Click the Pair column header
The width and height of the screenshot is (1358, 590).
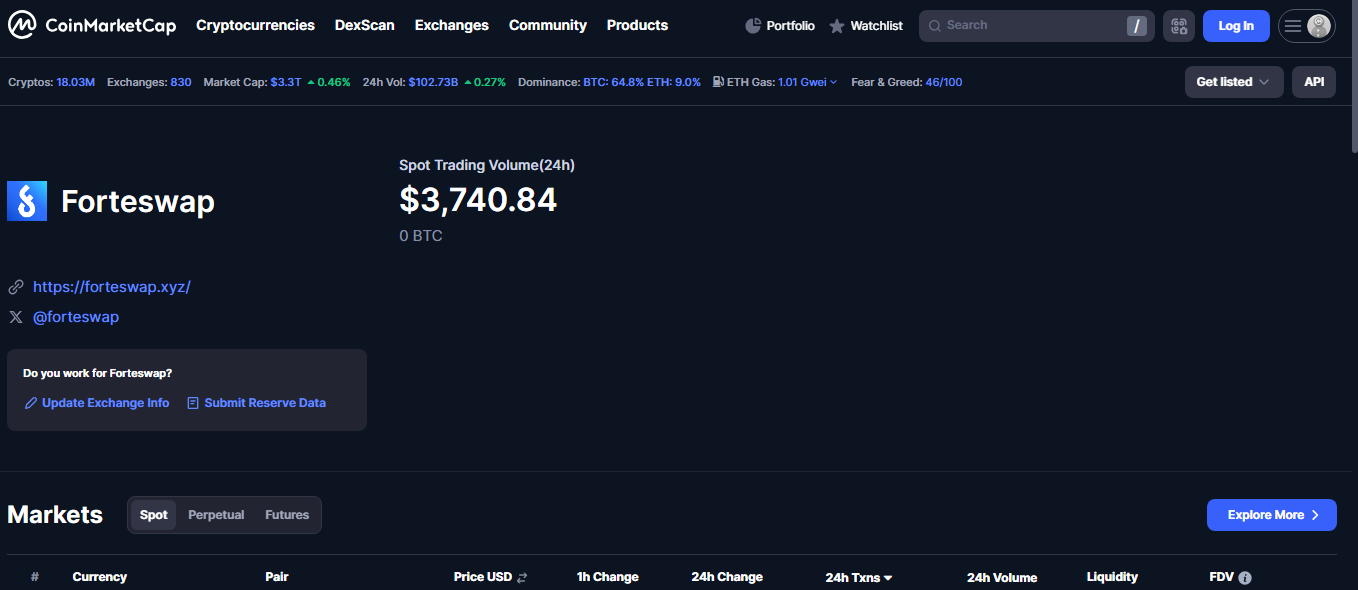tap(277, 577)
